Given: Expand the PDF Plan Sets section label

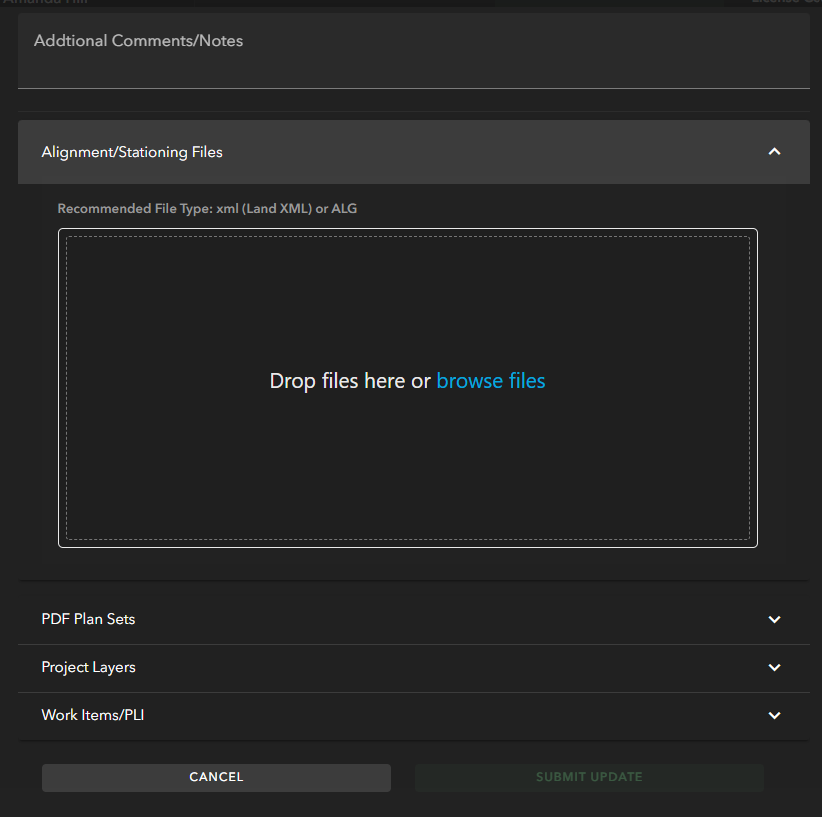Looking at the screenshot, I should [88, 619].
